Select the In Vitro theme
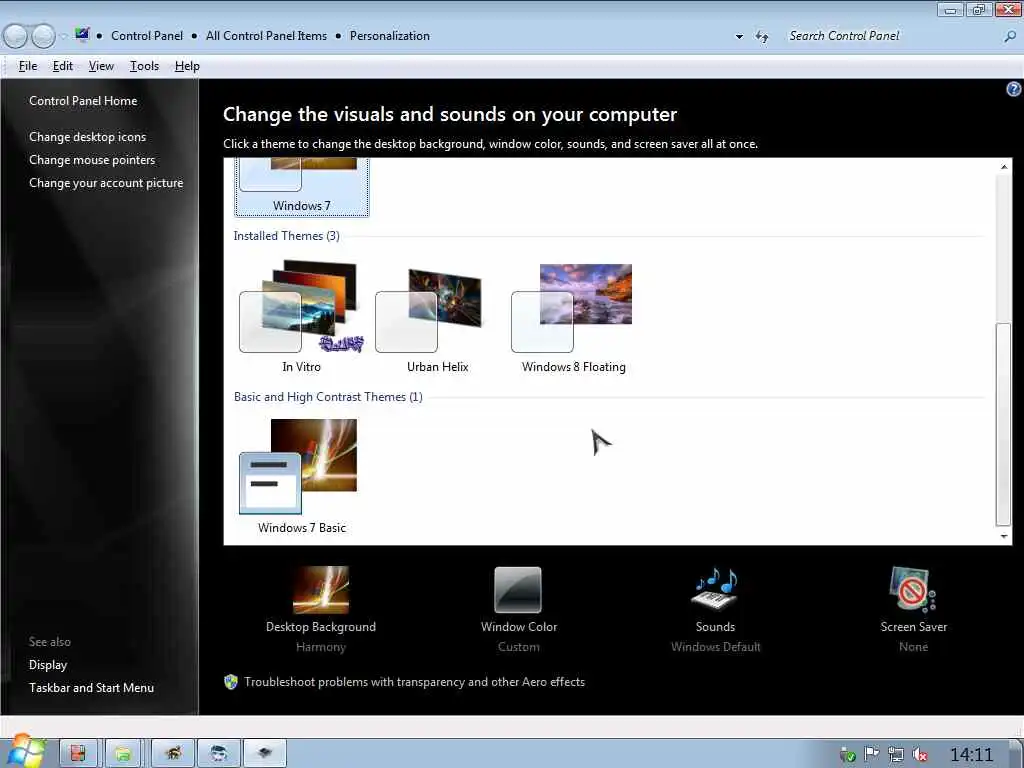This screenshot has height=768, width=1024. [301, 317]
